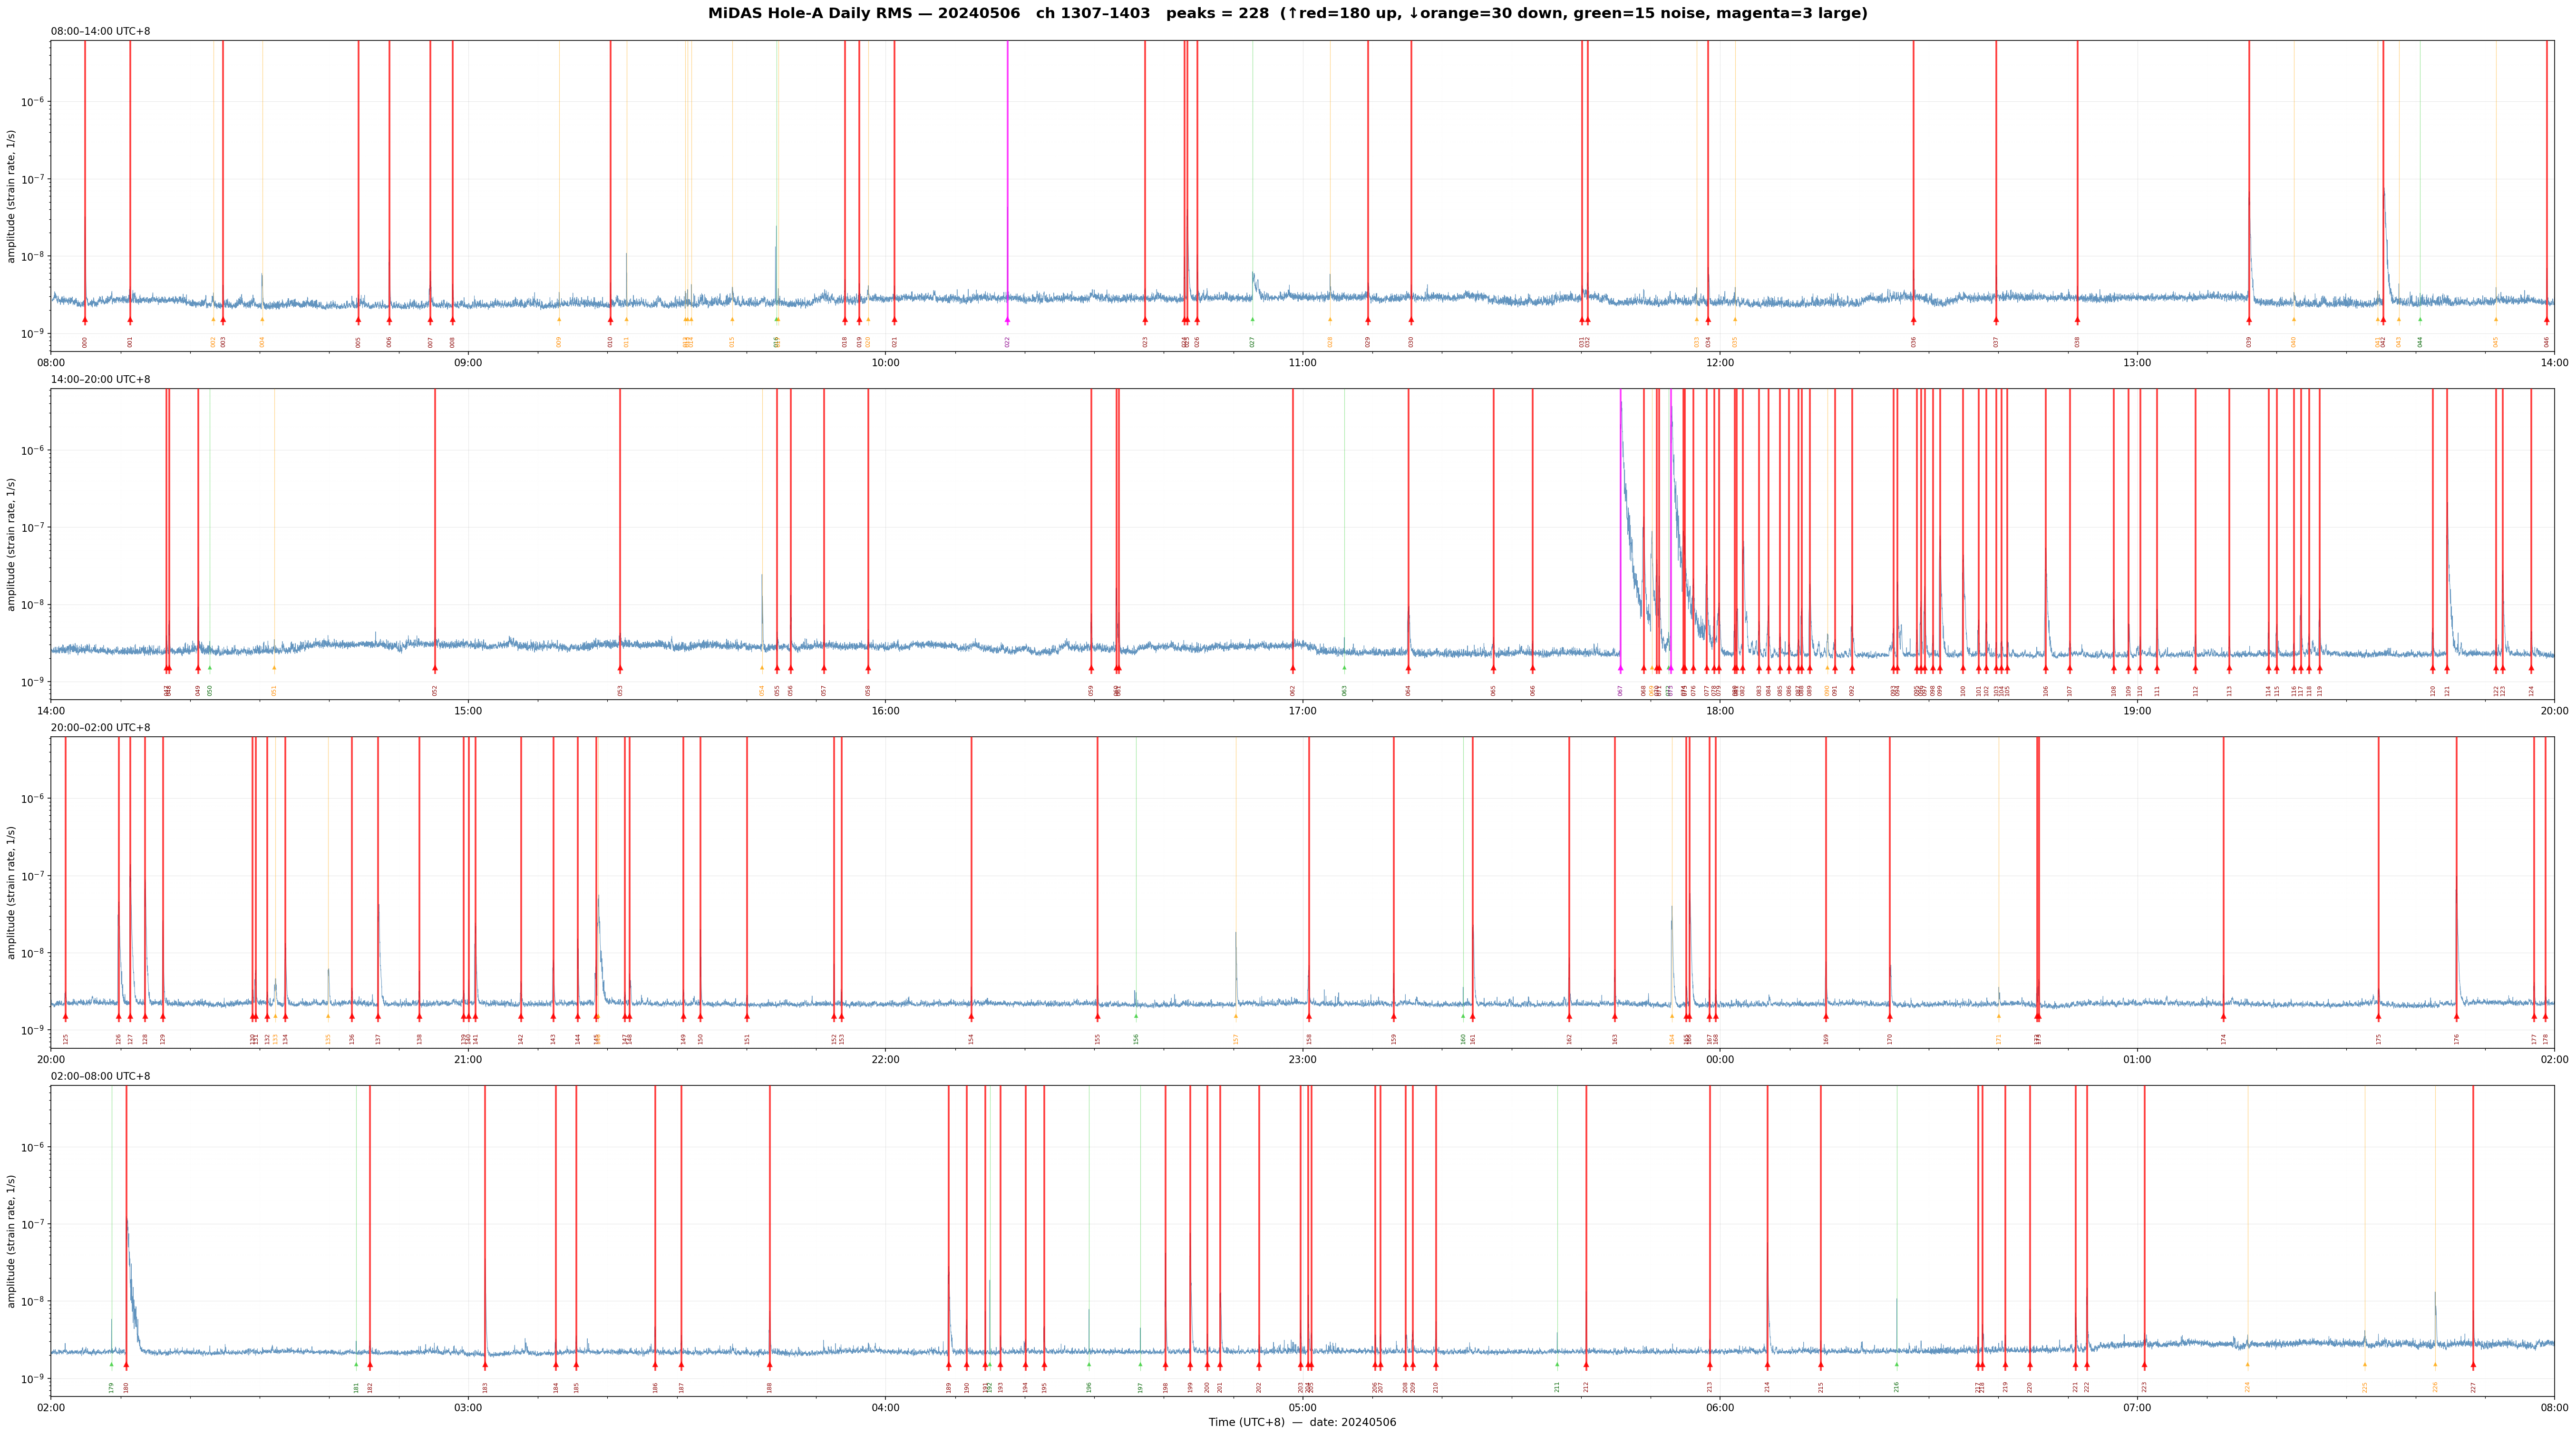Select the green noise marker labeled 044

coord(2420,320)
